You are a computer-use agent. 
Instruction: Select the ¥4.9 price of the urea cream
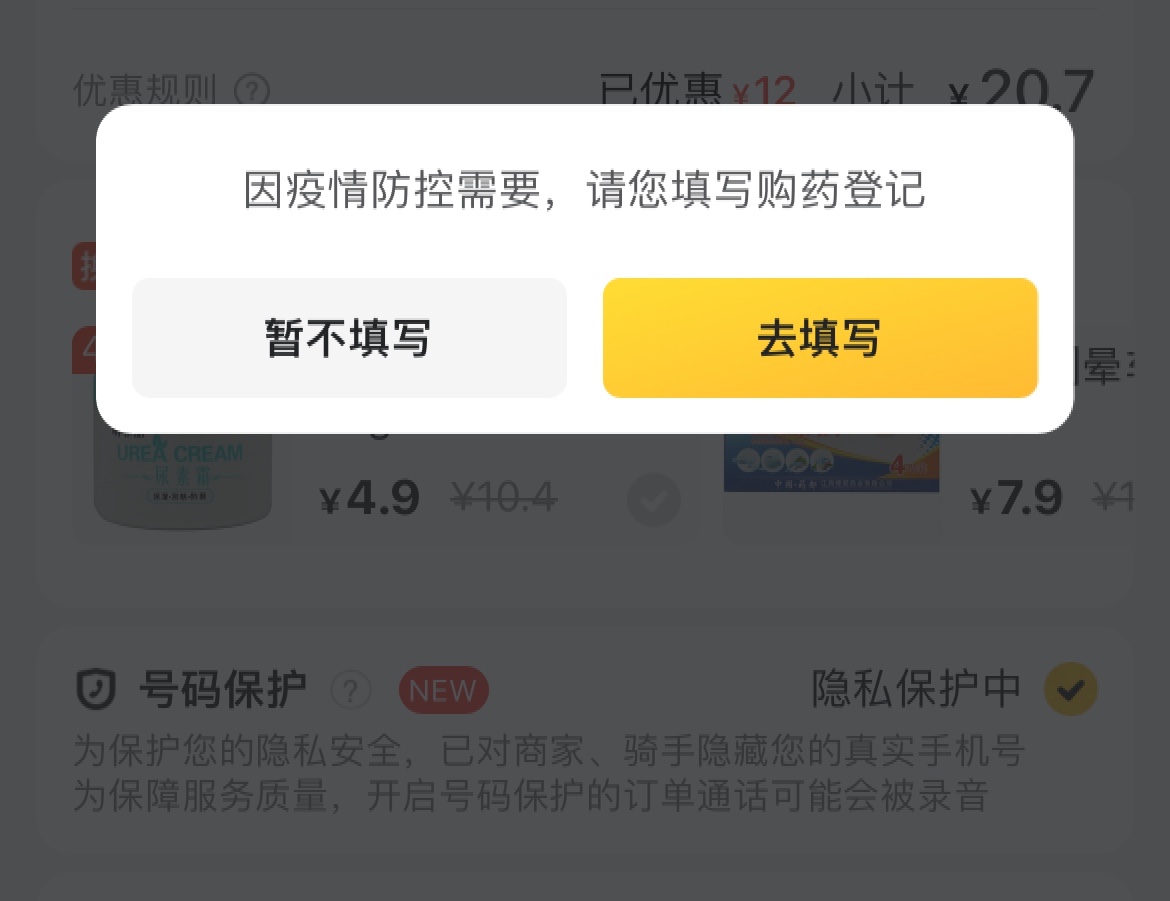[369, 498]
